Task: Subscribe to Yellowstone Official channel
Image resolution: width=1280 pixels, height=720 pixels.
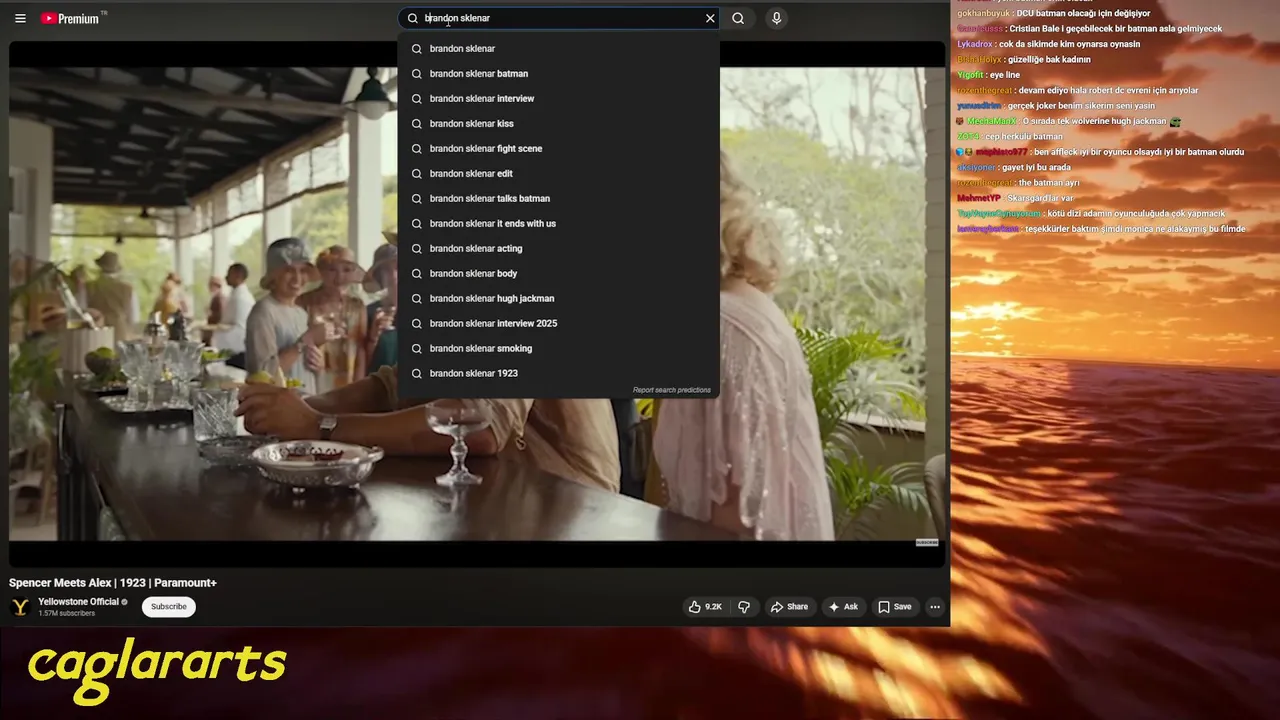Action: [168, 606]
